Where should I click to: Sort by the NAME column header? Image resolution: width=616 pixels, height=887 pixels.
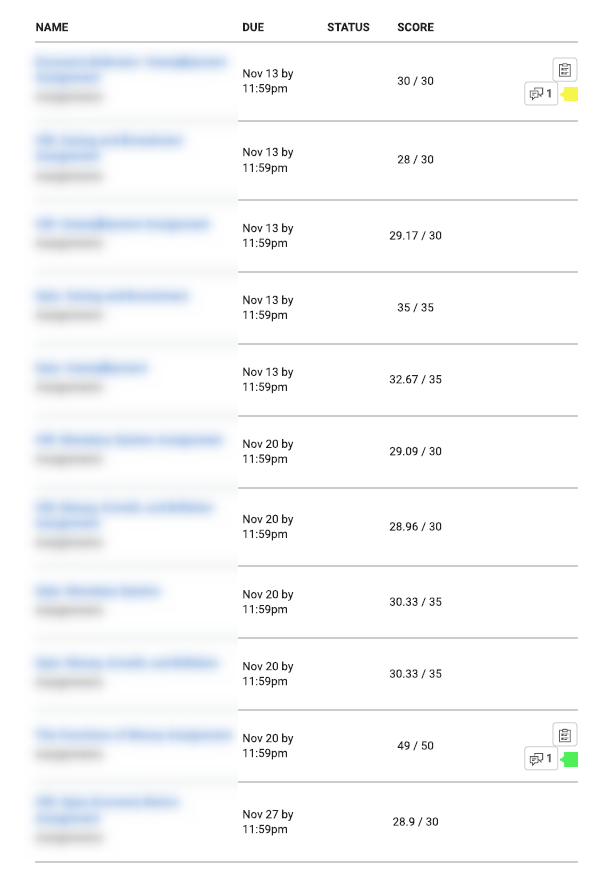pyautogui.click(x=52, y=27)
